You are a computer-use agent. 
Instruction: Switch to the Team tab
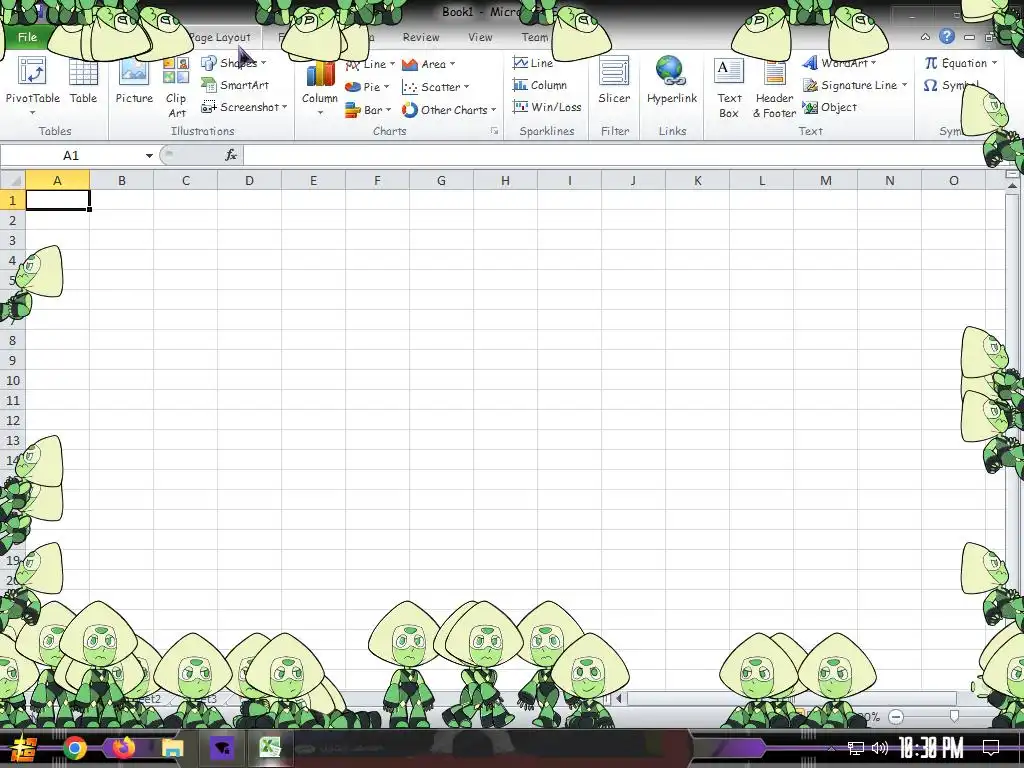click(x=535, y=37)
